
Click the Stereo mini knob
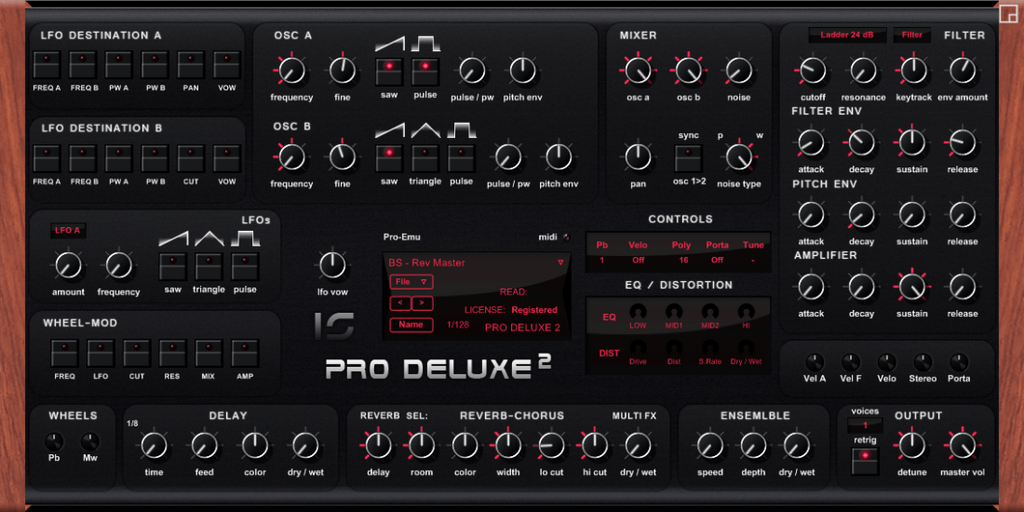click(923, 362)
